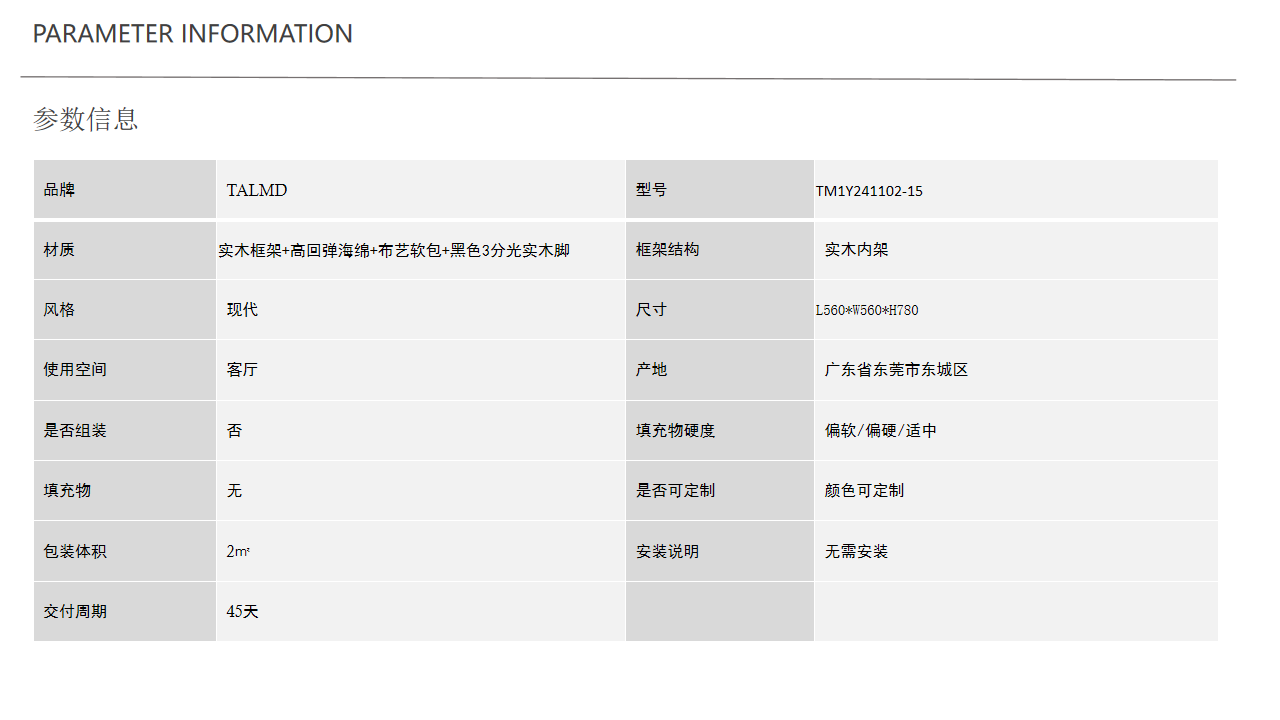Click the 交付周期 label cell
Screen dimensions: 1280x720
point(75,611)
